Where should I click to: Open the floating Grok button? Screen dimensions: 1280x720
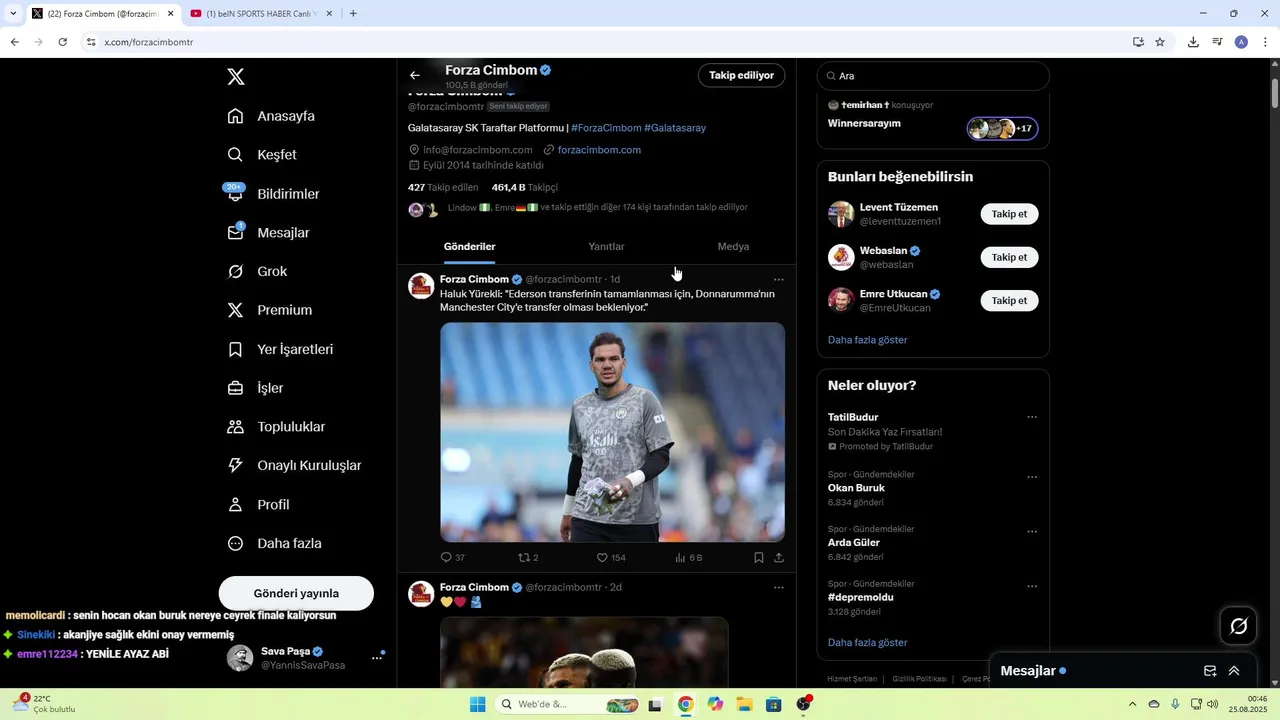click(x=1238, y=626)
